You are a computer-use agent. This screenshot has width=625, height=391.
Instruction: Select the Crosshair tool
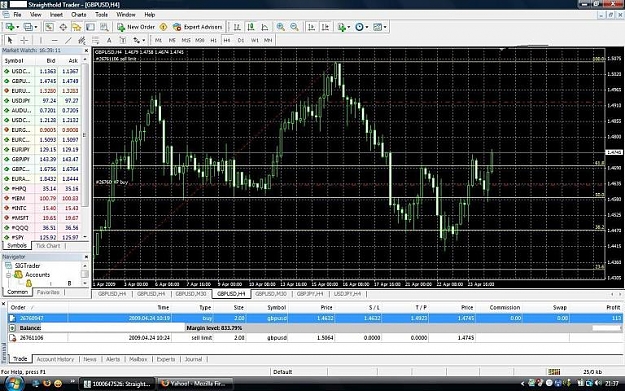tap(24, 40)
